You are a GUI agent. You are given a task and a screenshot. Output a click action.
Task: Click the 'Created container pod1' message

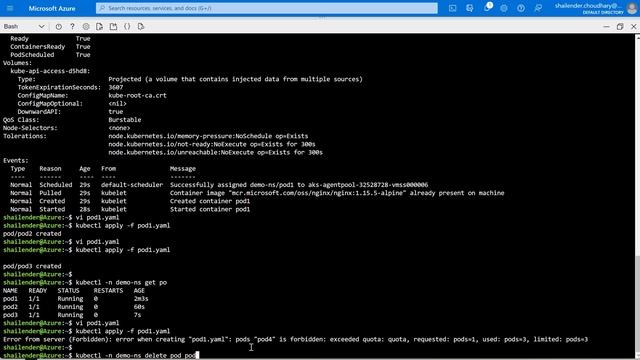(x=210, y=201)
